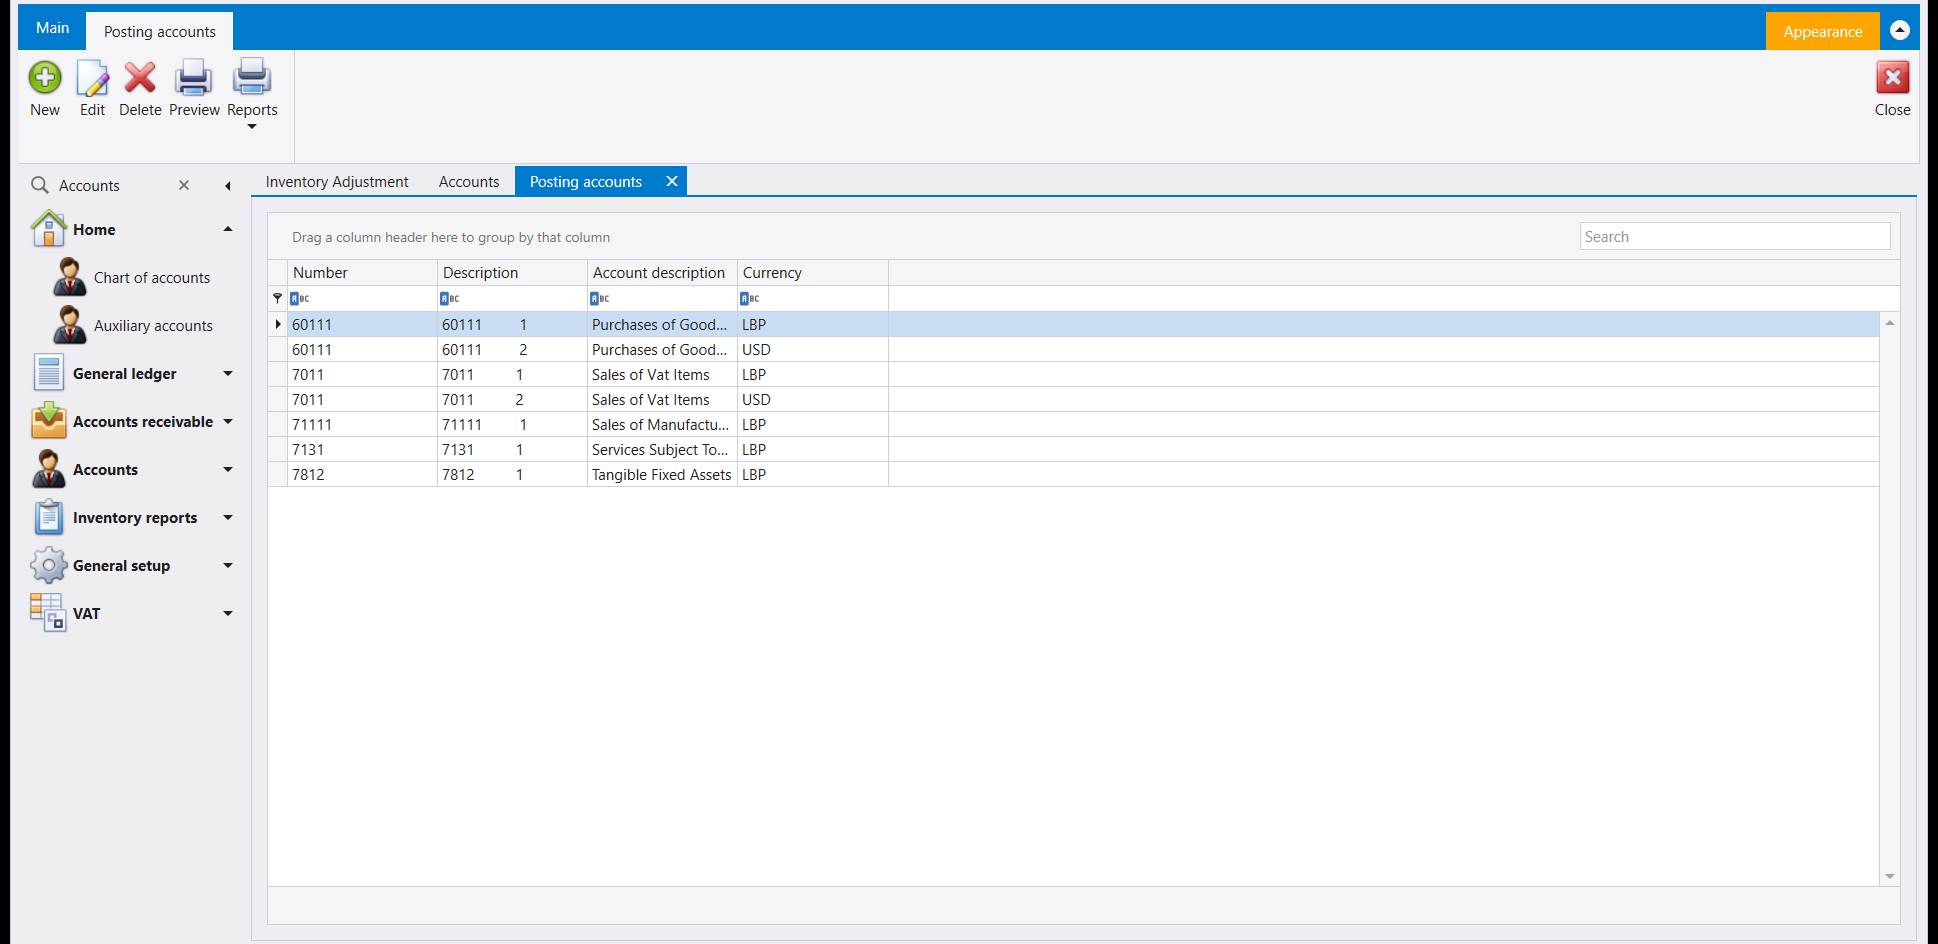Click the grid Search input field

pyautogui.click(x=1735, y=236)
